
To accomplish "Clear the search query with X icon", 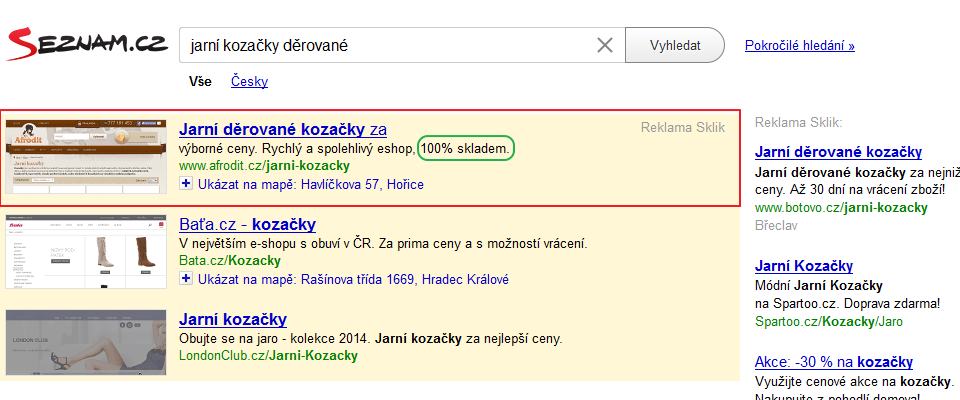I will point(604,45).
